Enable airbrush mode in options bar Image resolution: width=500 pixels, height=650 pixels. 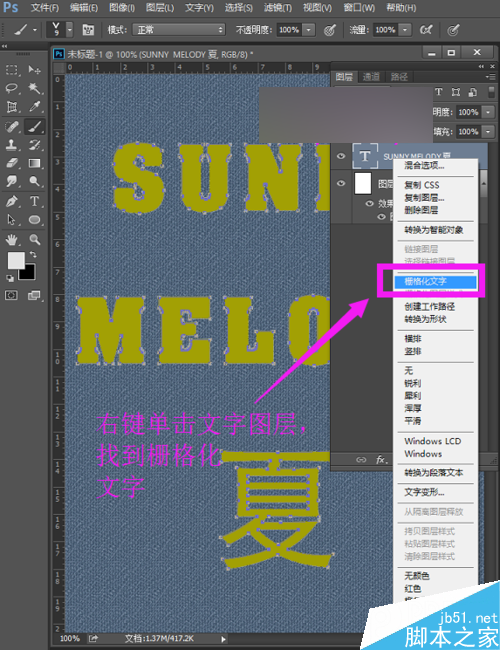tap(426, 30)
